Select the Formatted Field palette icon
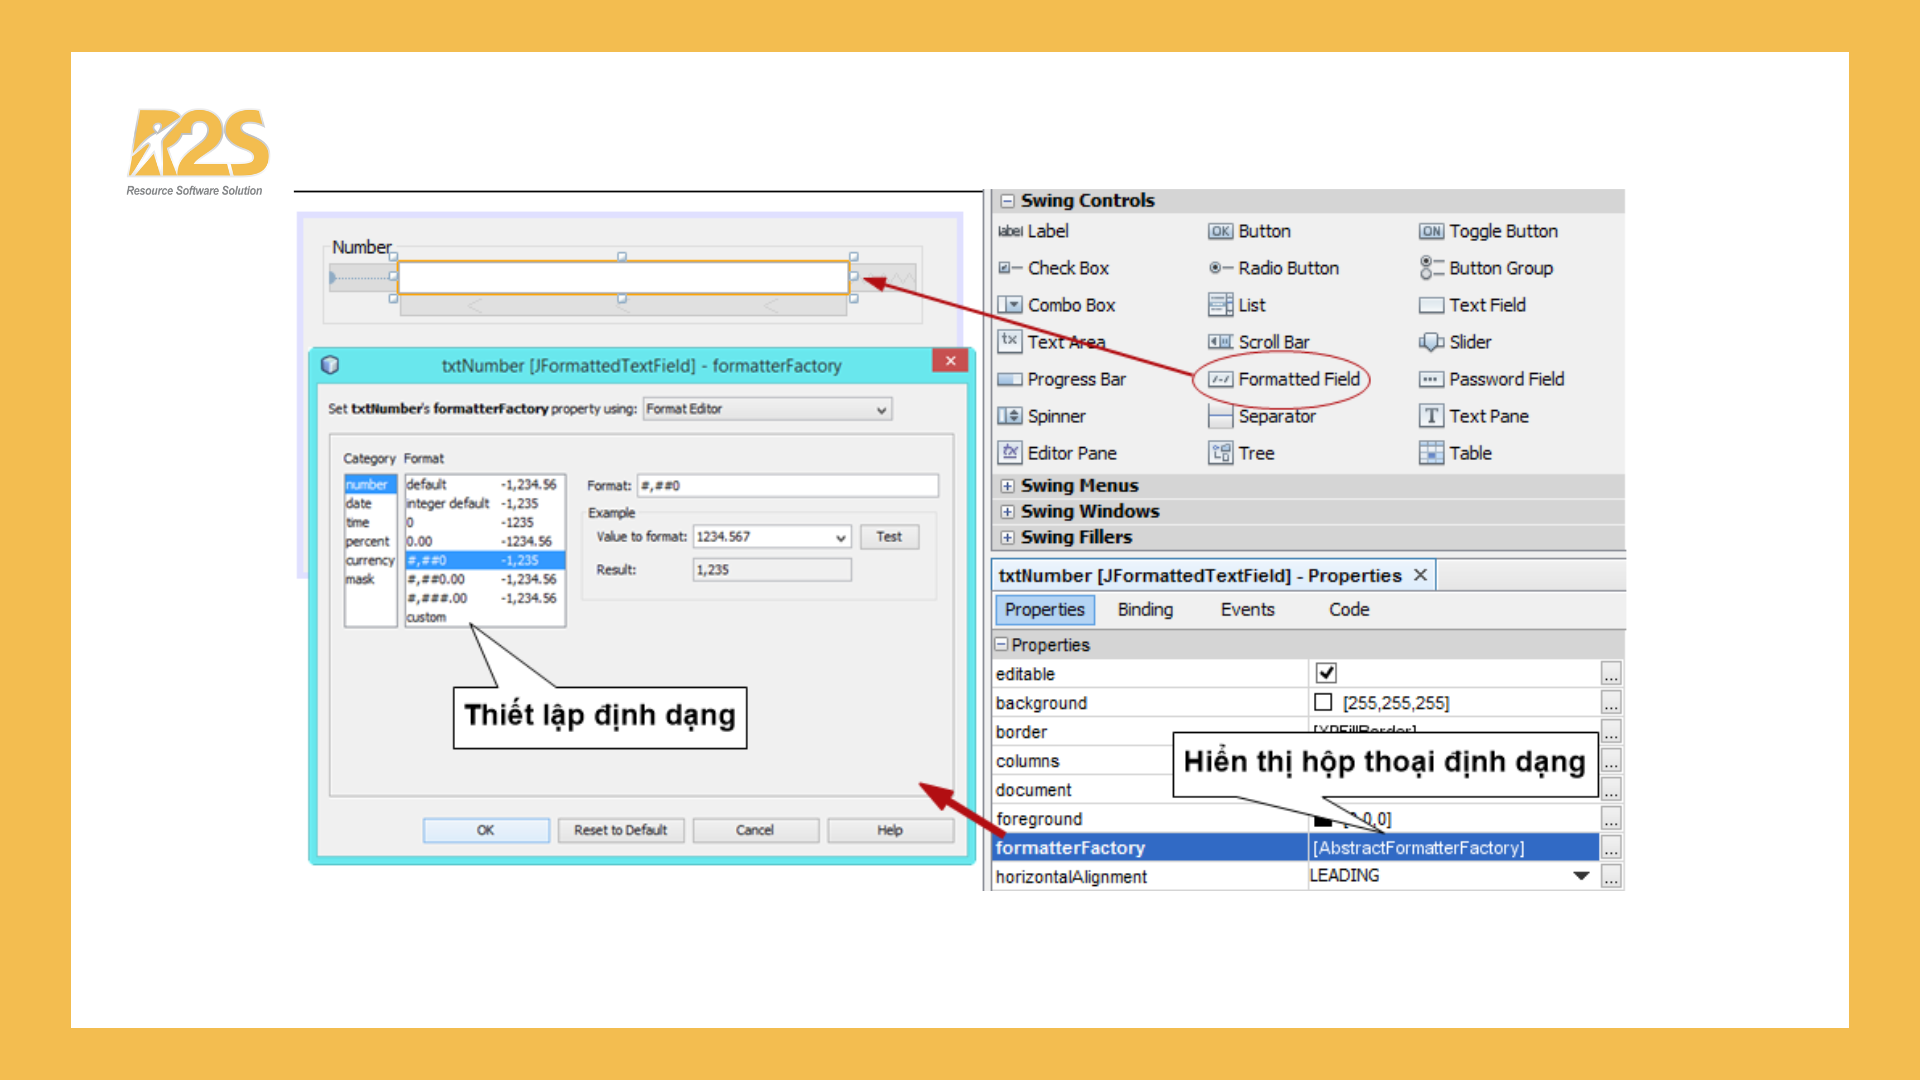 [1220, 379]
